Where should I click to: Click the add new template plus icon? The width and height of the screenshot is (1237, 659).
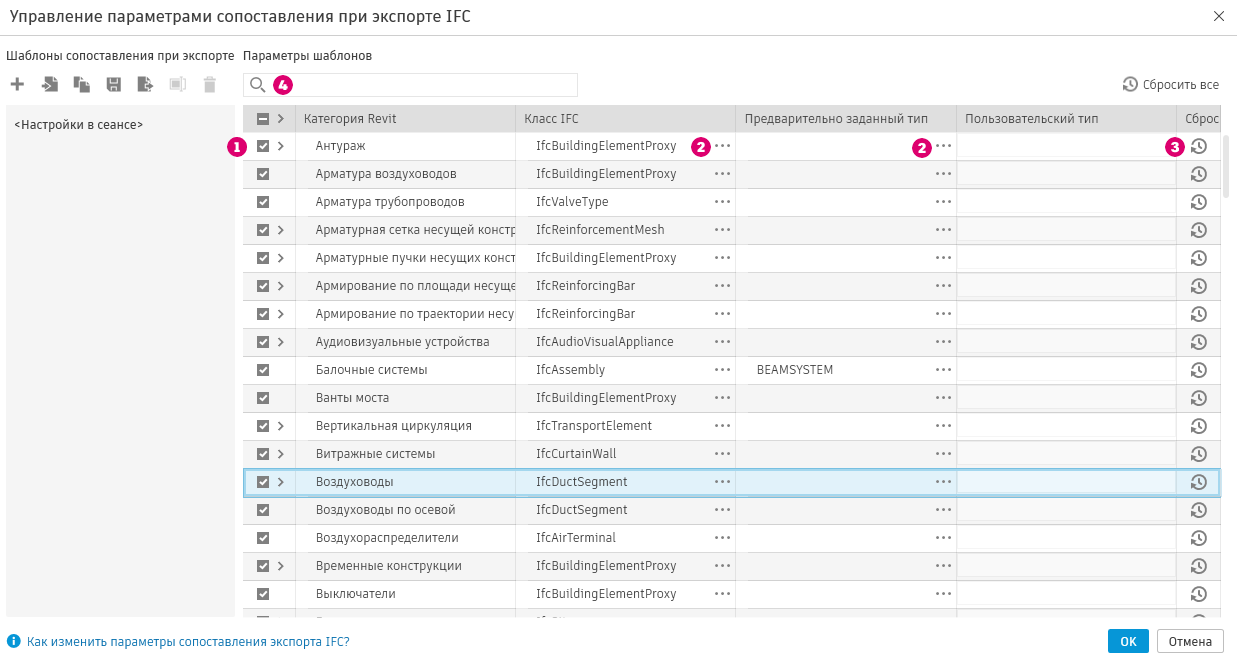pos(17,85)
